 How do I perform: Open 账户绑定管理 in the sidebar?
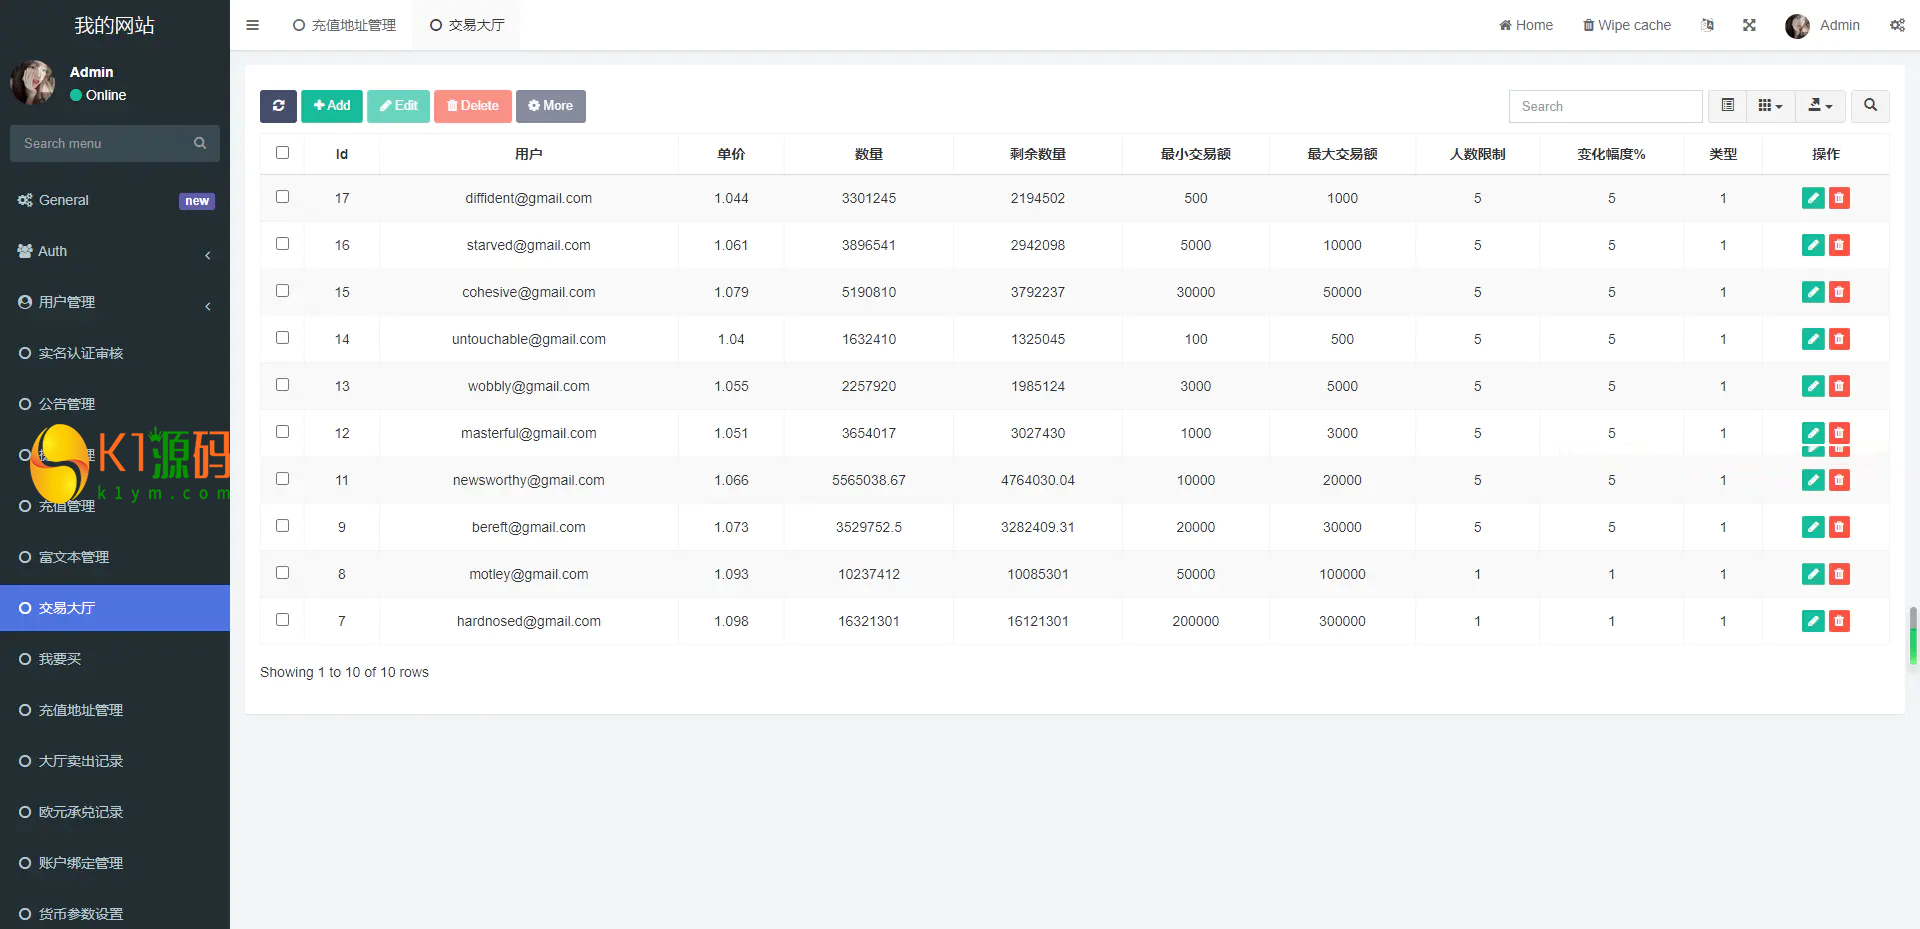point(115,863)
